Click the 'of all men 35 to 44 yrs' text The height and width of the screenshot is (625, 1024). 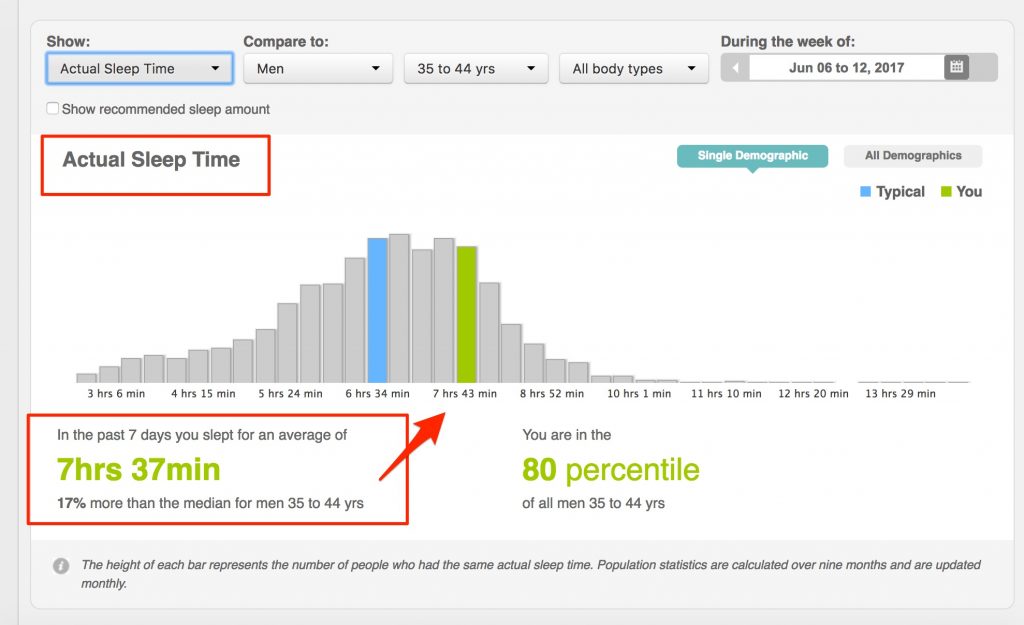(593, 503)
